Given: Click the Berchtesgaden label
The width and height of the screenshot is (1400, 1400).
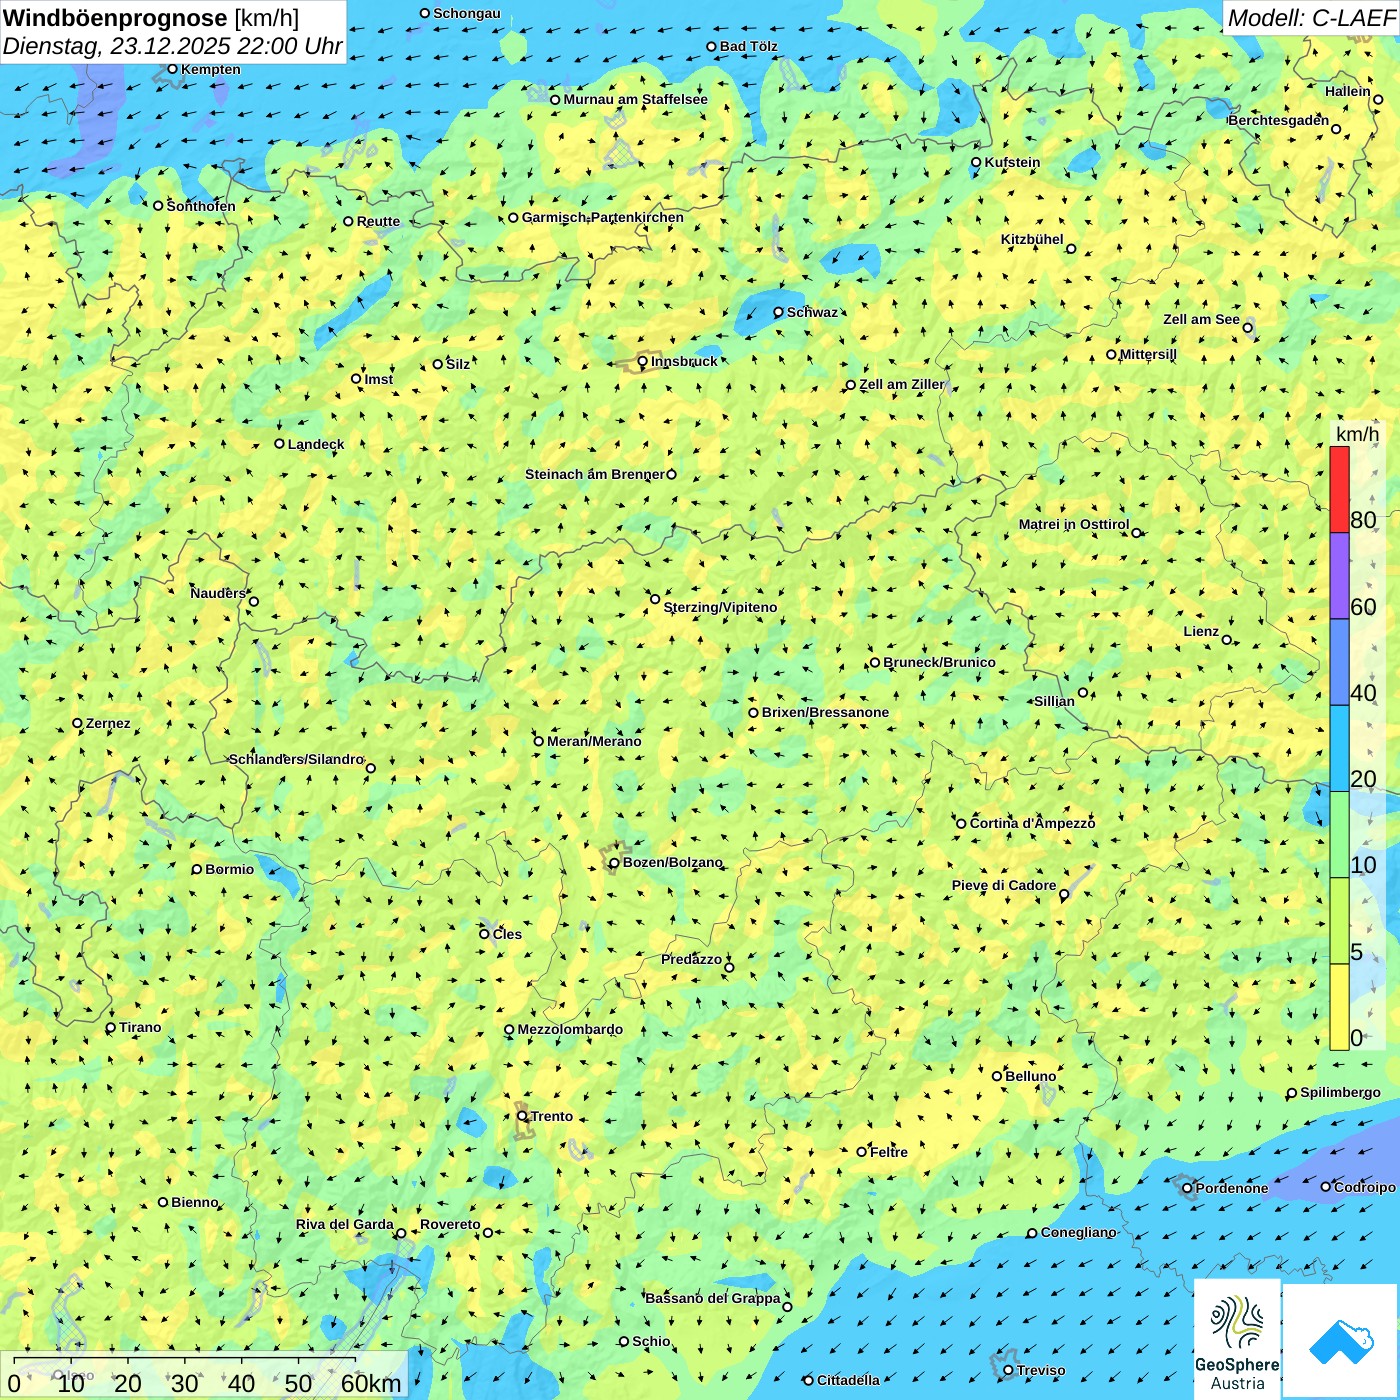Looking at the screenshot, I should click(x=1279, y=120).
